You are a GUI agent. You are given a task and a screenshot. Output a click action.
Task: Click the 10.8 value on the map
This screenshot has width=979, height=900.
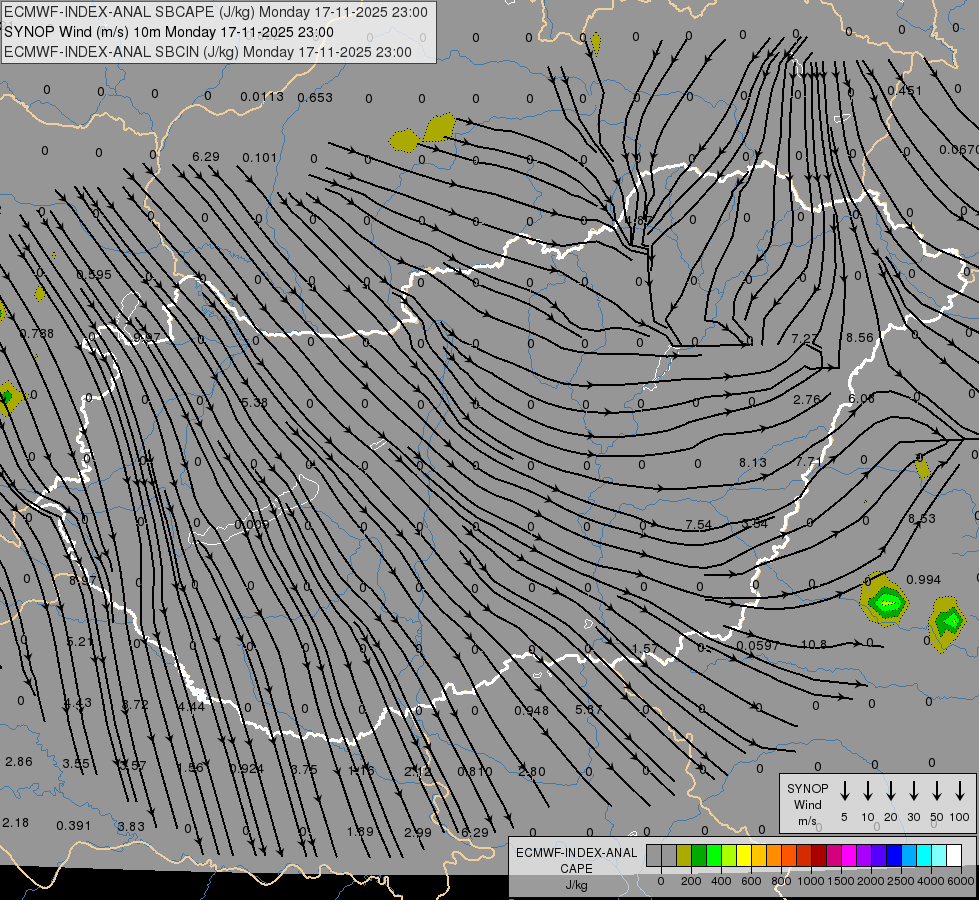tap(814, 644)
